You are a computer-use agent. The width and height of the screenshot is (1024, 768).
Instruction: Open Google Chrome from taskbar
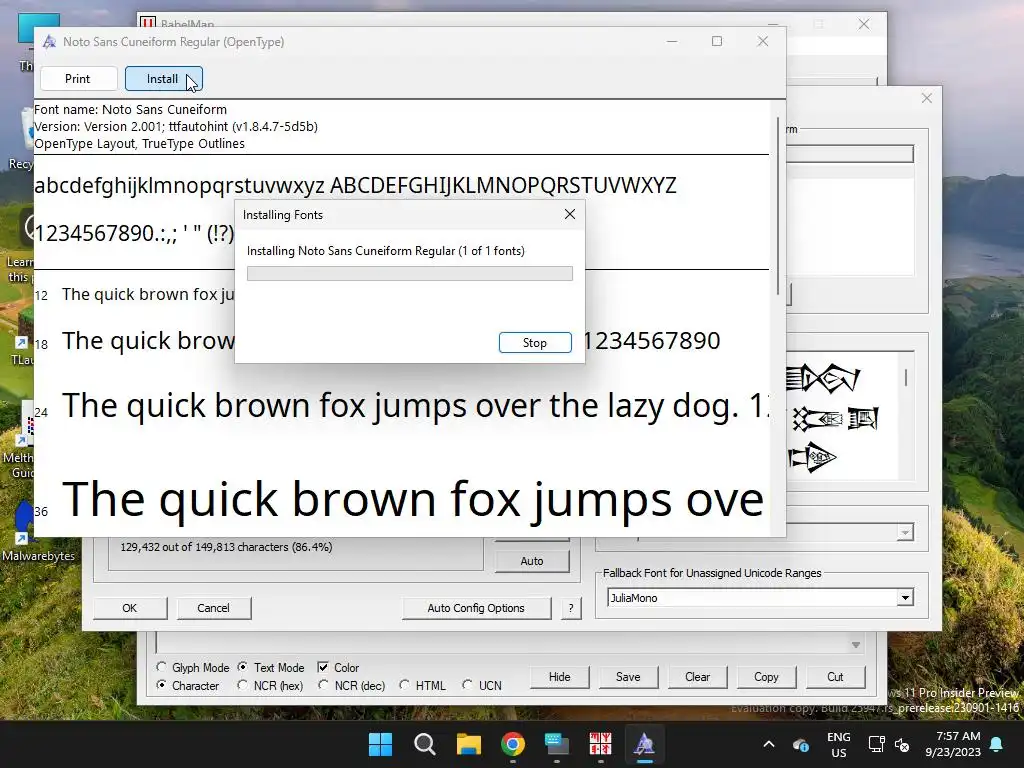[x=513, y=744]
